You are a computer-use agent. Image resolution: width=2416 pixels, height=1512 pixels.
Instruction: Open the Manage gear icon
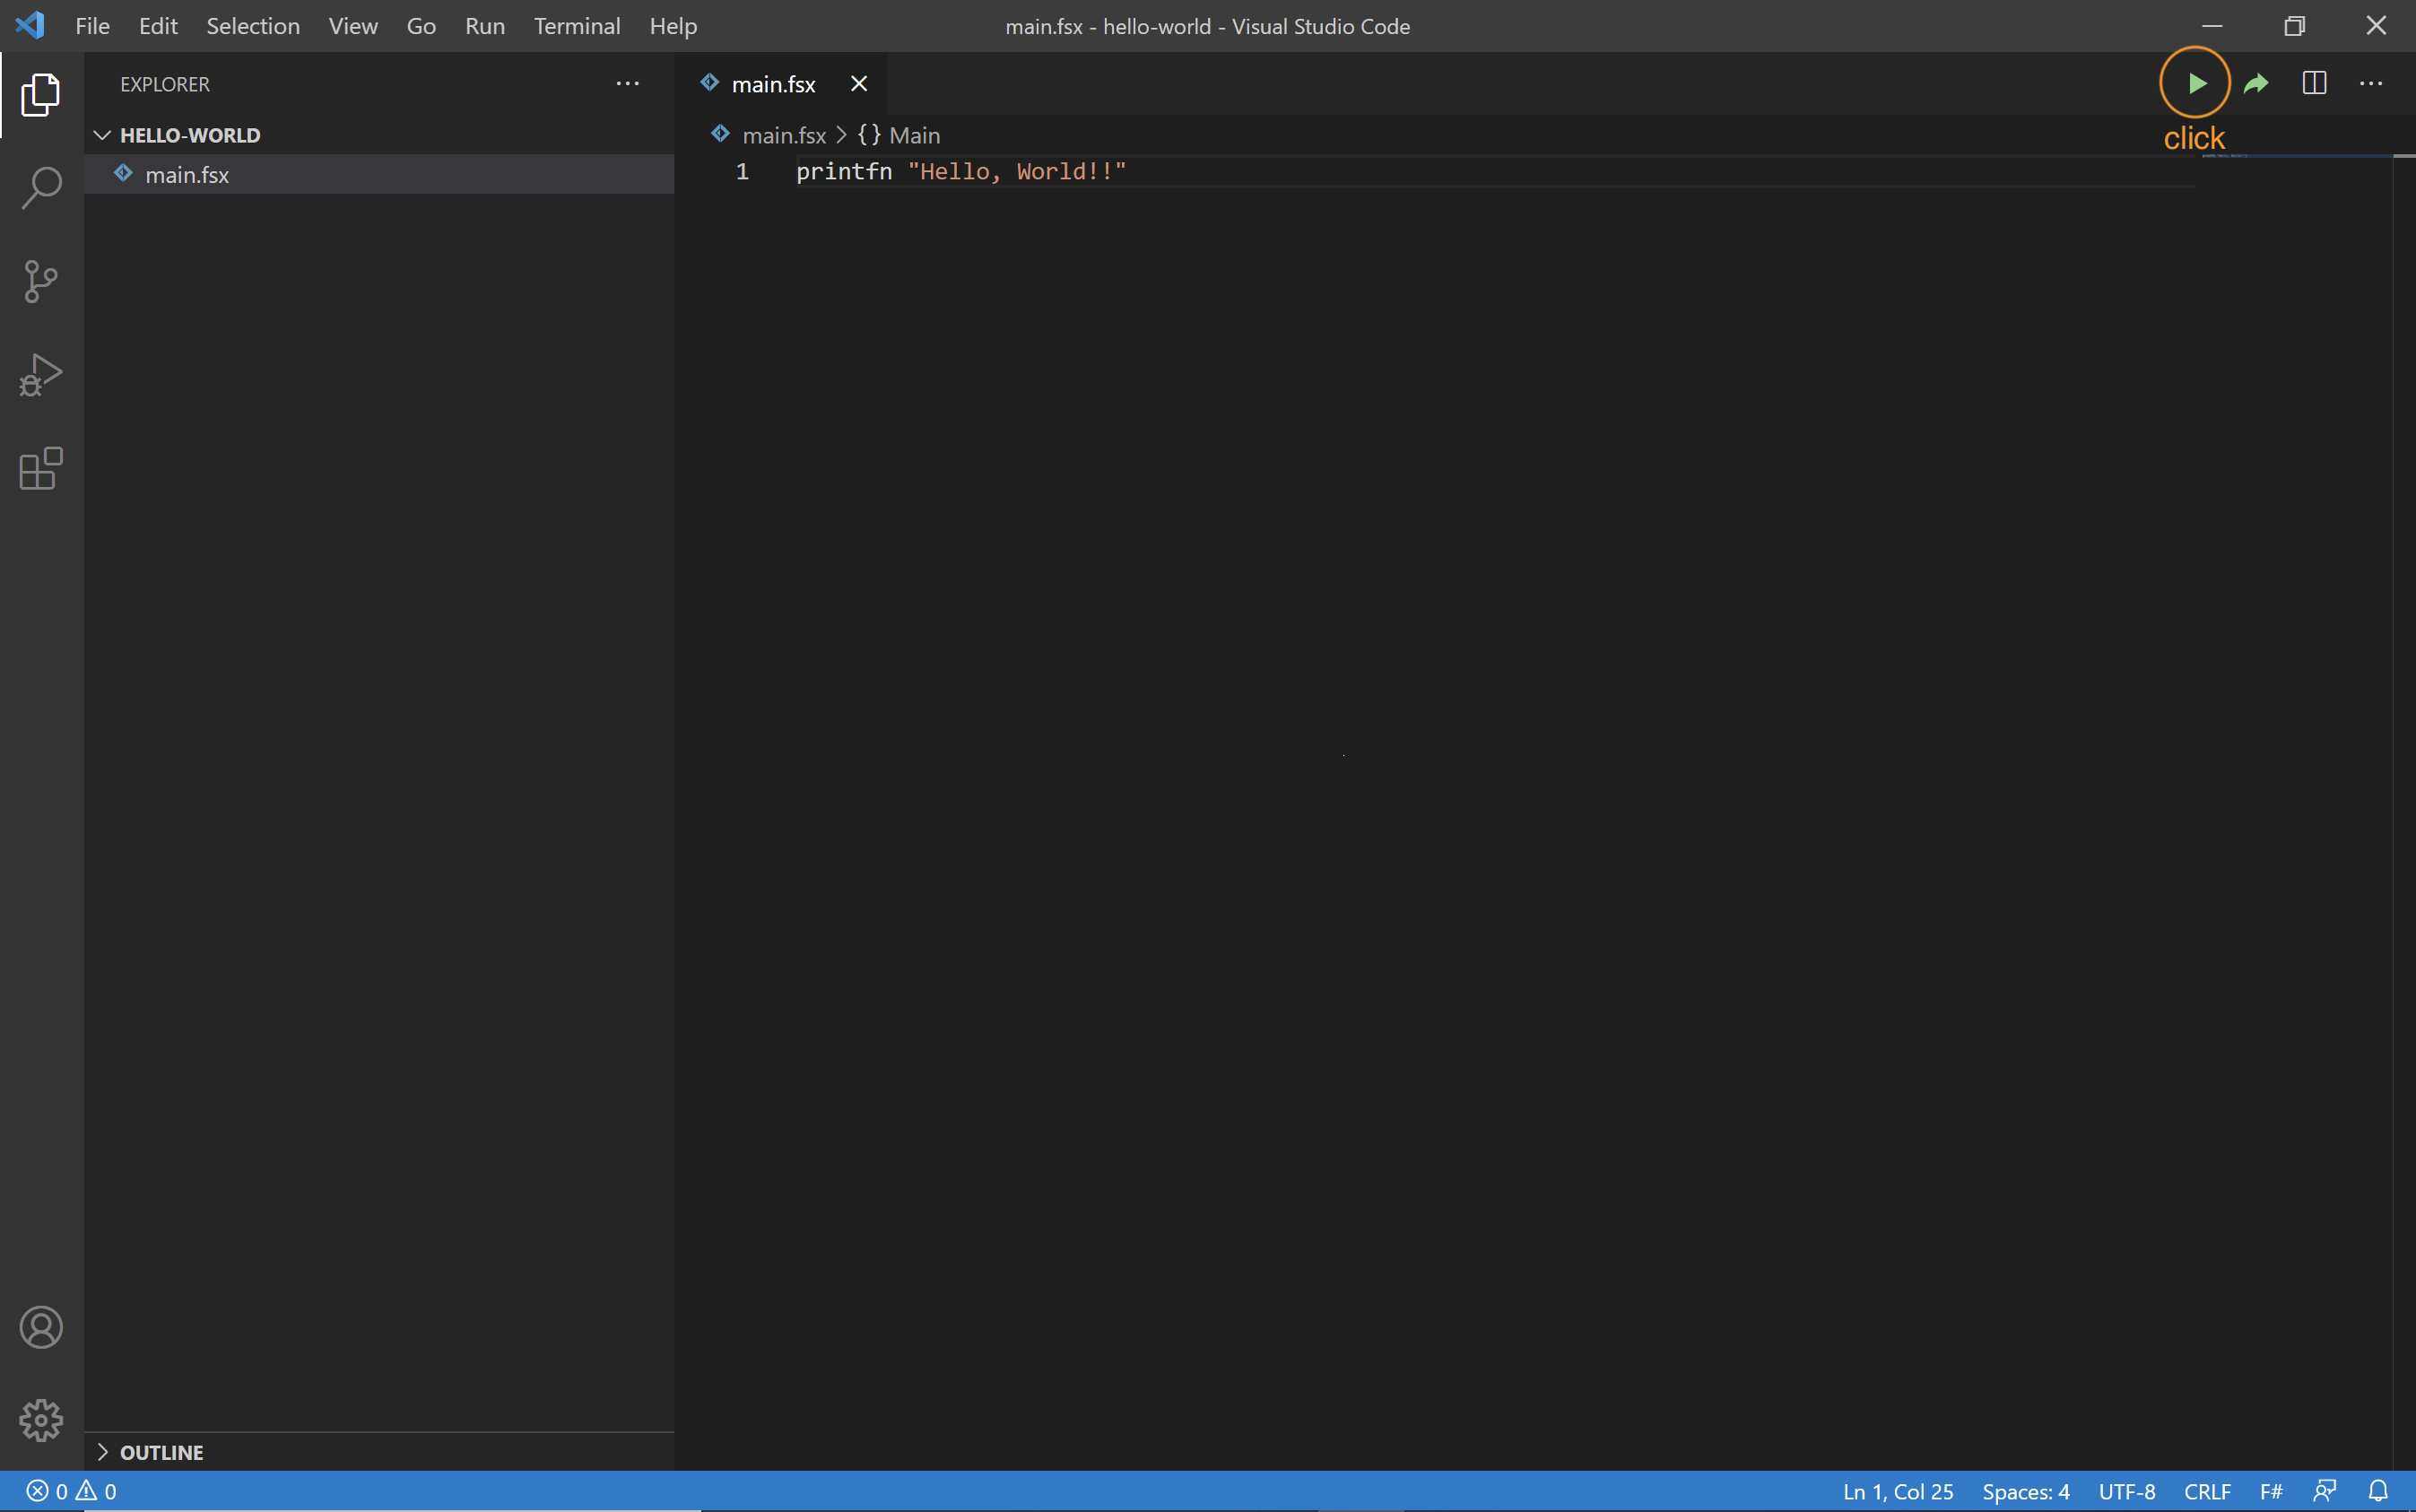click(41, 1420)
